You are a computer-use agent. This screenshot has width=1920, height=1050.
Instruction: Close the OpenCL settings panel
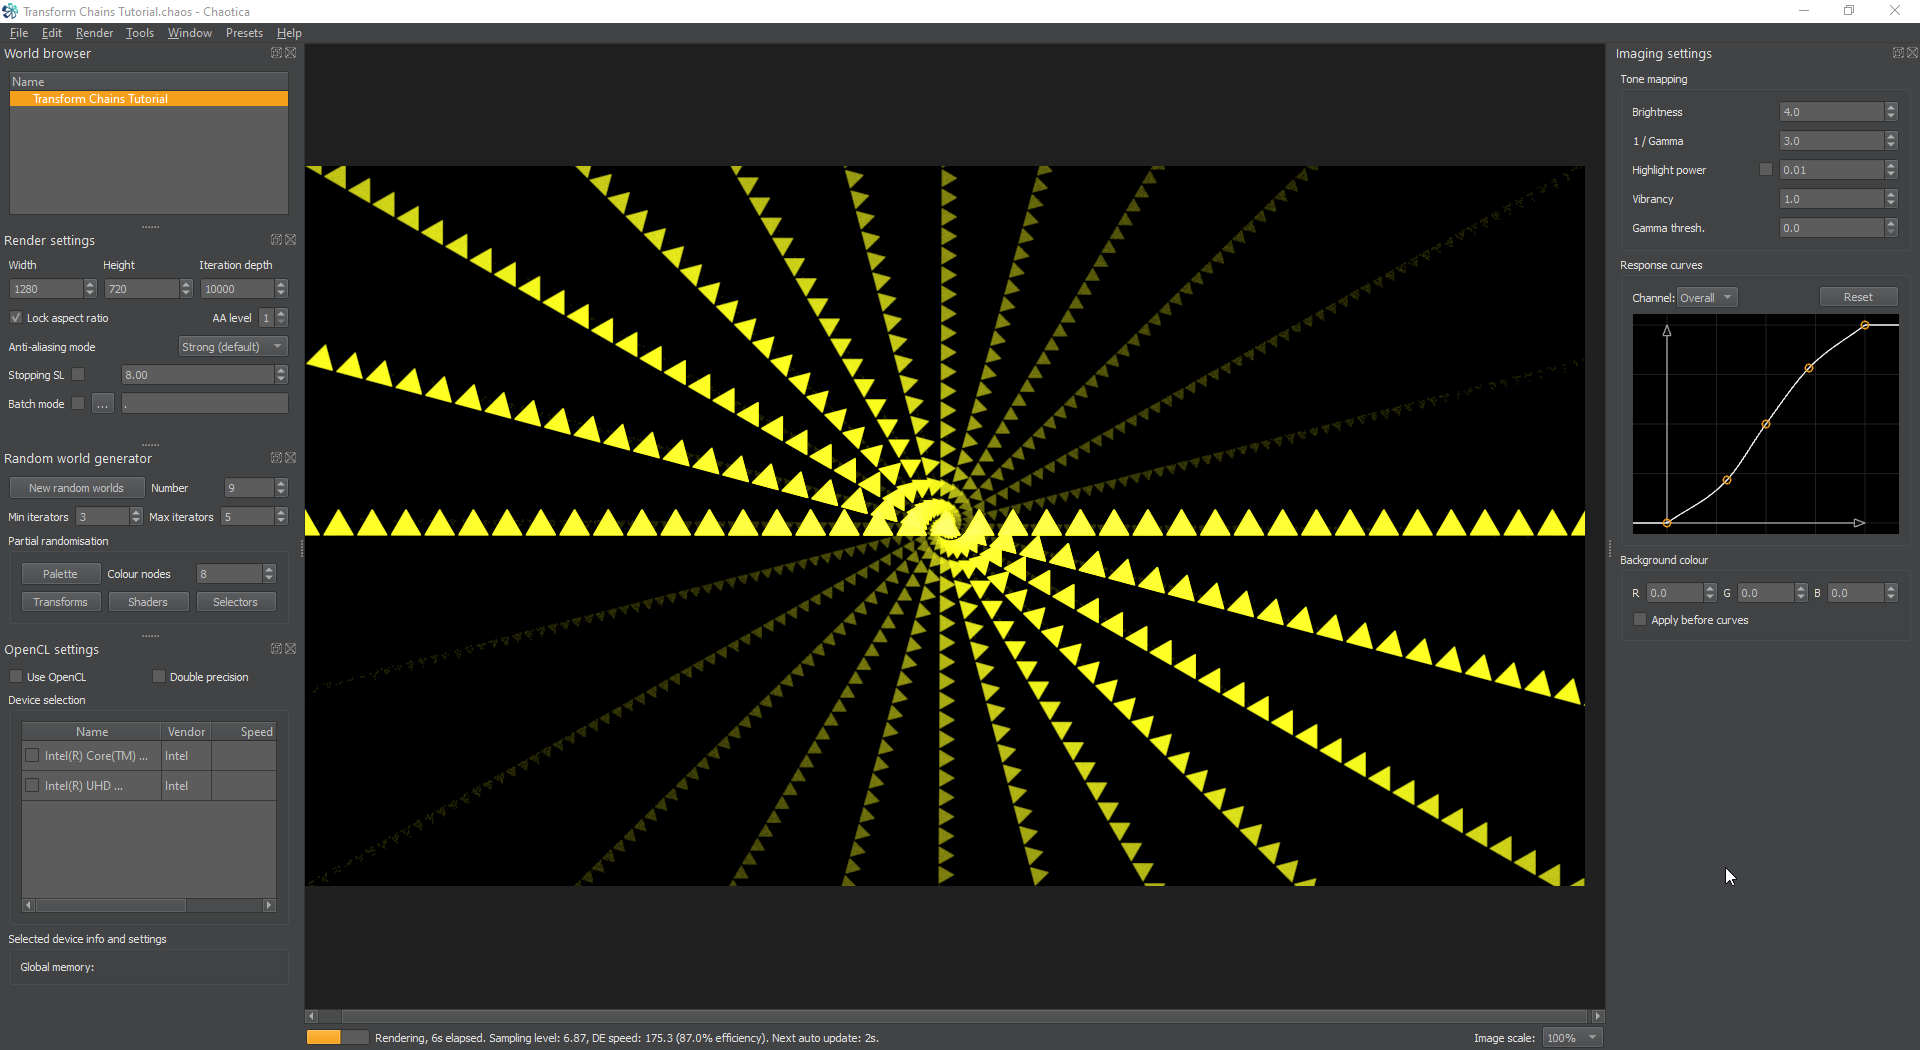tap(291, 649)
